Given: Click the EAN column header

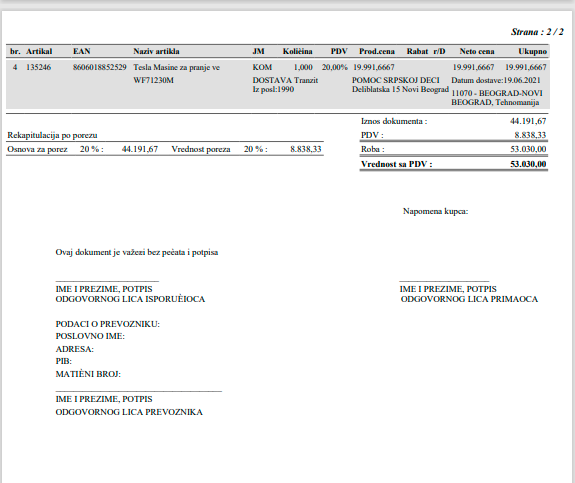Looking at the screenshot, I should click(x=81, y=51).
